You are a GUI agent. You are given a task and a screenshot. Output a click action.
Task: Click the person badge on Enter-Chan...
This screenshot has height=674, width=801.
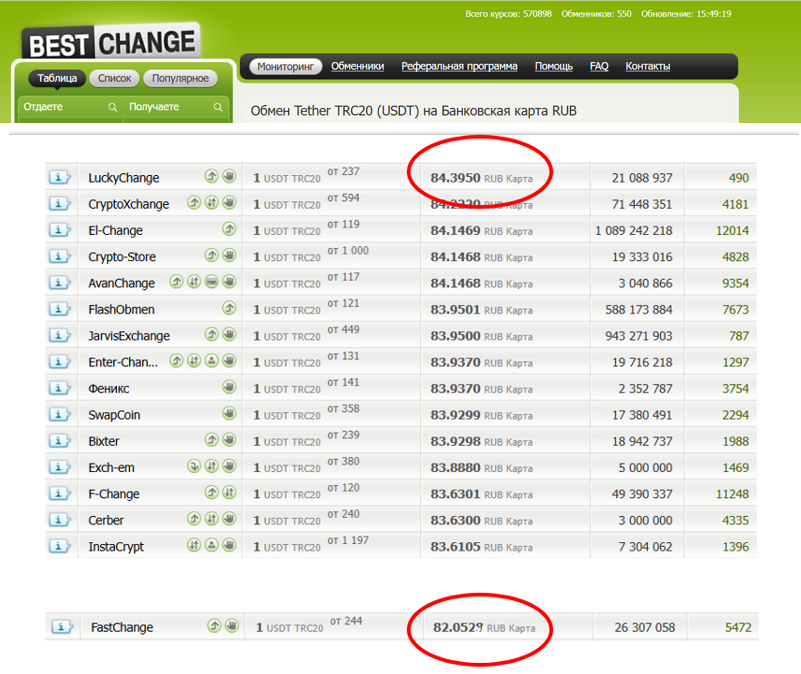(x=211, y=361)
